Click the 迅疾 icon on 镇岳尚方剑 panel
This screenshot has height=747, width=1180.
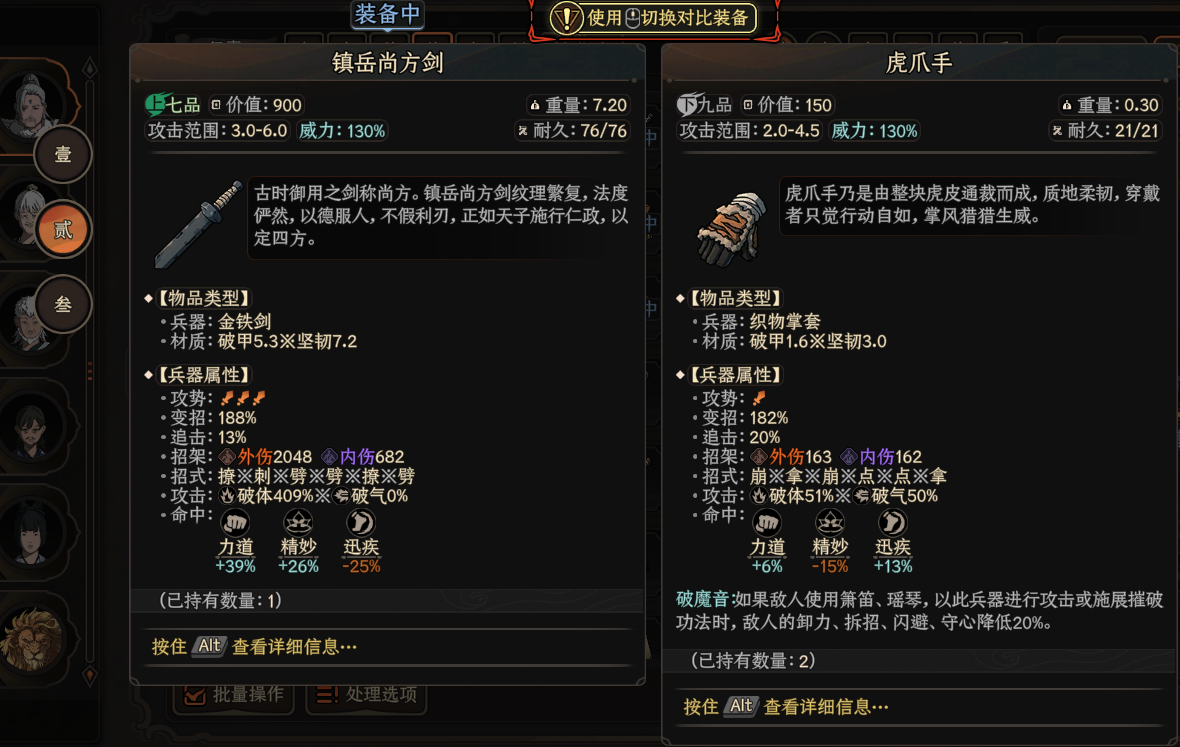(x=360, y=522)
